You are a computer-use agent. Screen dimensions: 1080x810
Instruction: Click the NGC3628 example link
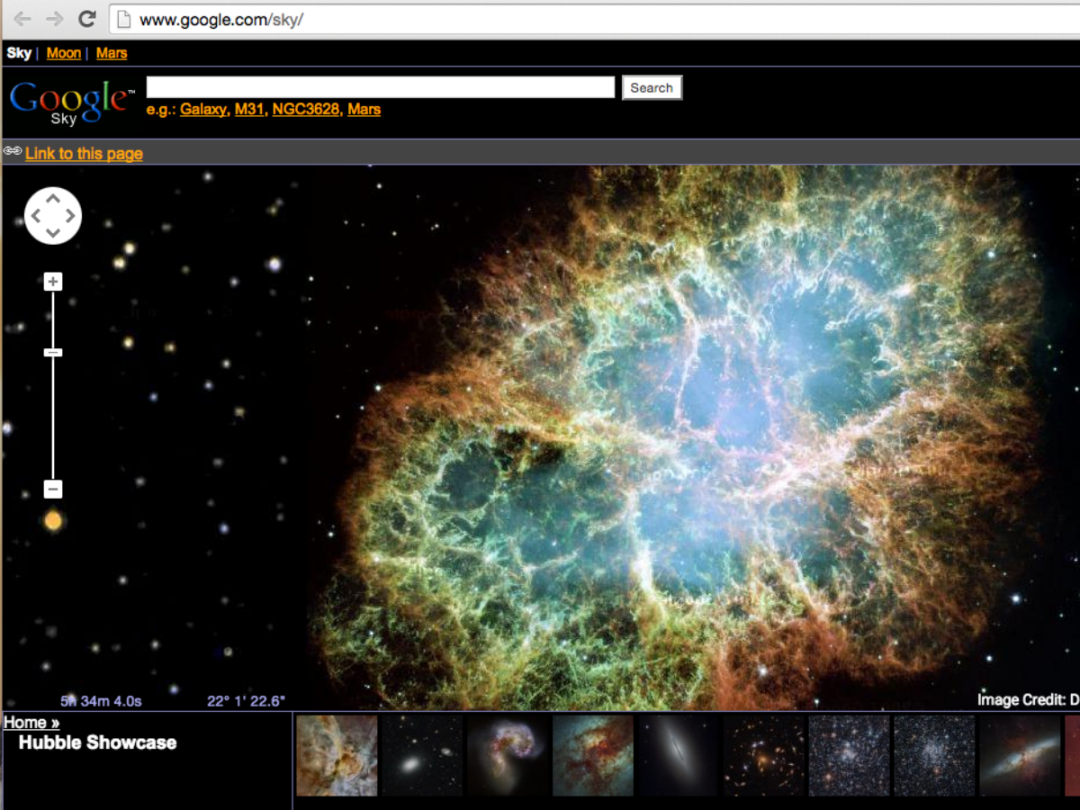pos(305,109)
